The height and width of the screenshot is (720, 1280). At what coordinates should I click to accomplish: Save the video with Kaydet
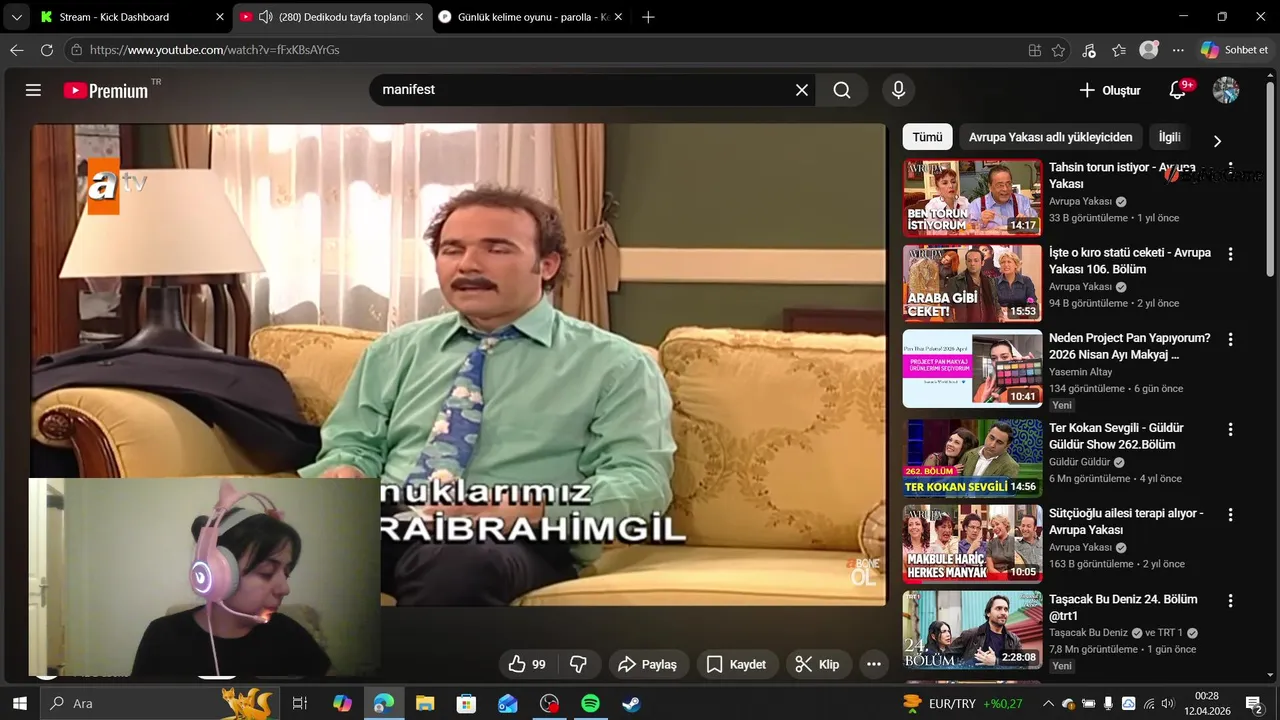pos(736,664)
